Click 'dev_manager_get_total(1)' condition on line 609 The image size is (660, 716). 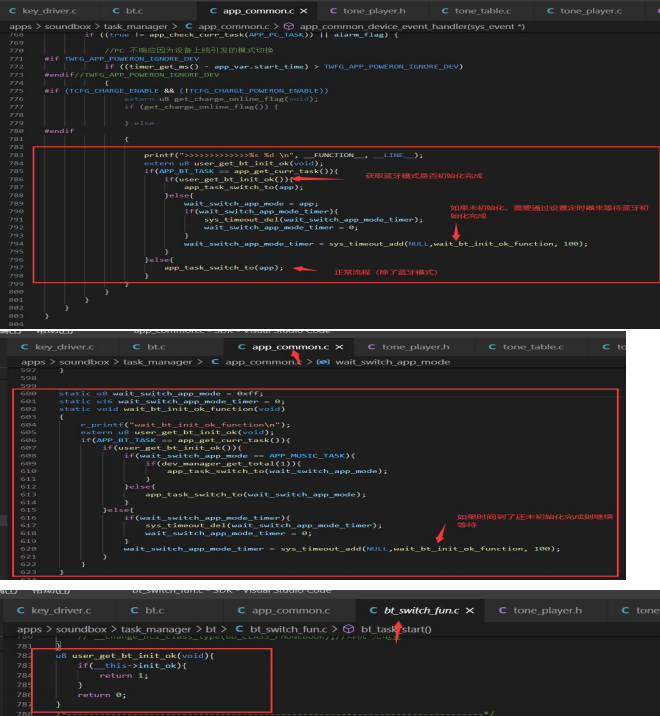pos(223,464)
